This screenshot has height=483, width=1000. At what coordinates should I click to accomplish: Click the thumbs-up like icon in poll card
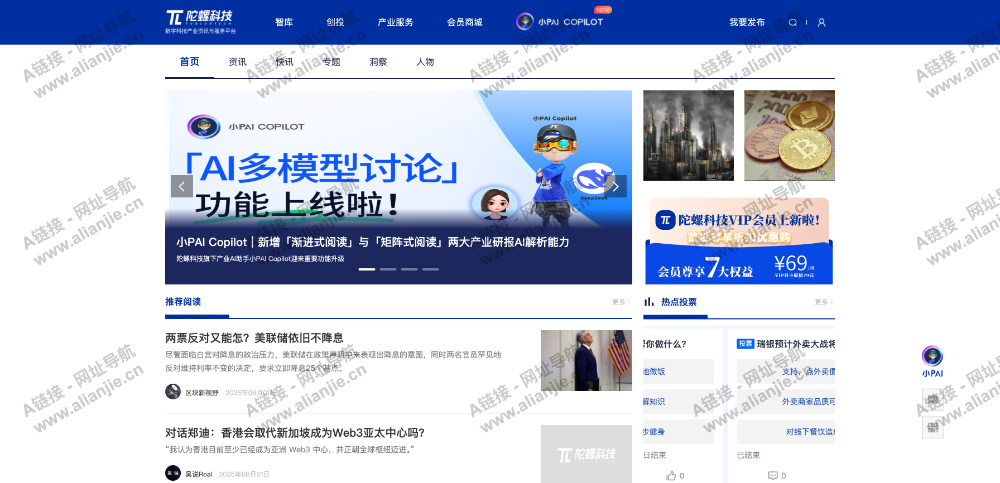point(671,475)
